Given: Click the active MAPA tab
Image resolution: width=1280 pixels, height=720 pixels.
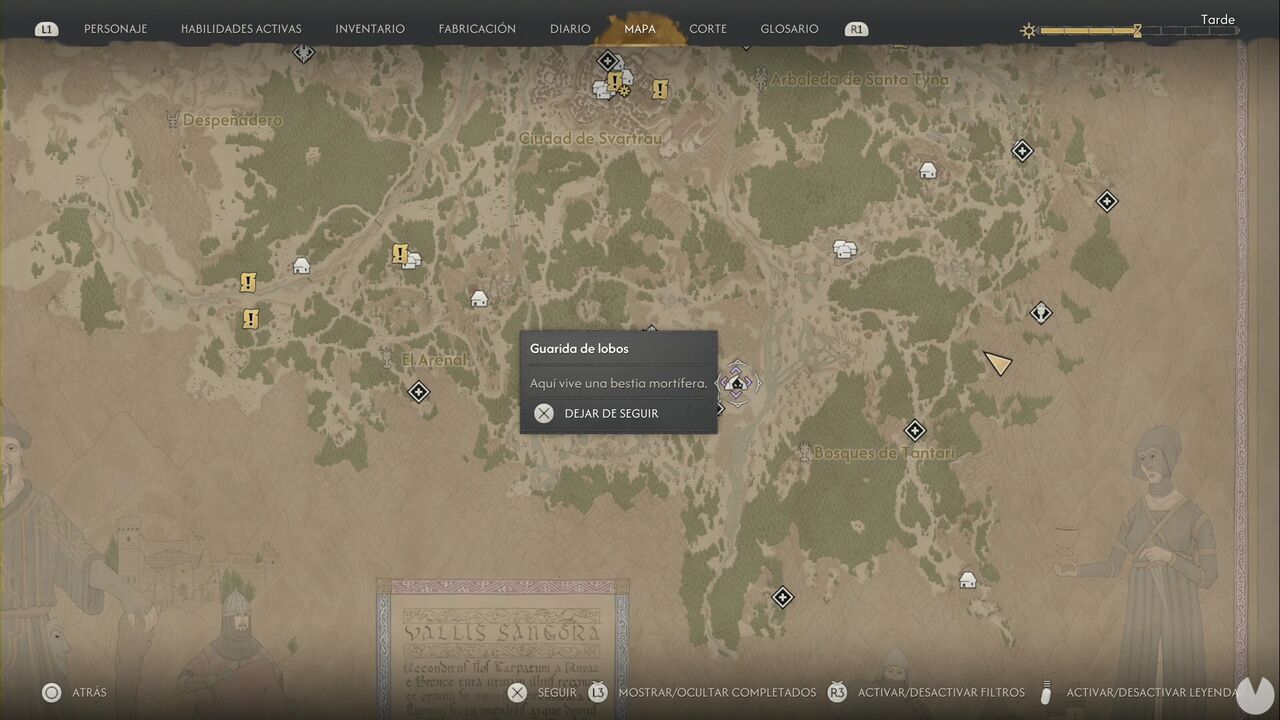Looking at the screenshot, I should (640, 29).
